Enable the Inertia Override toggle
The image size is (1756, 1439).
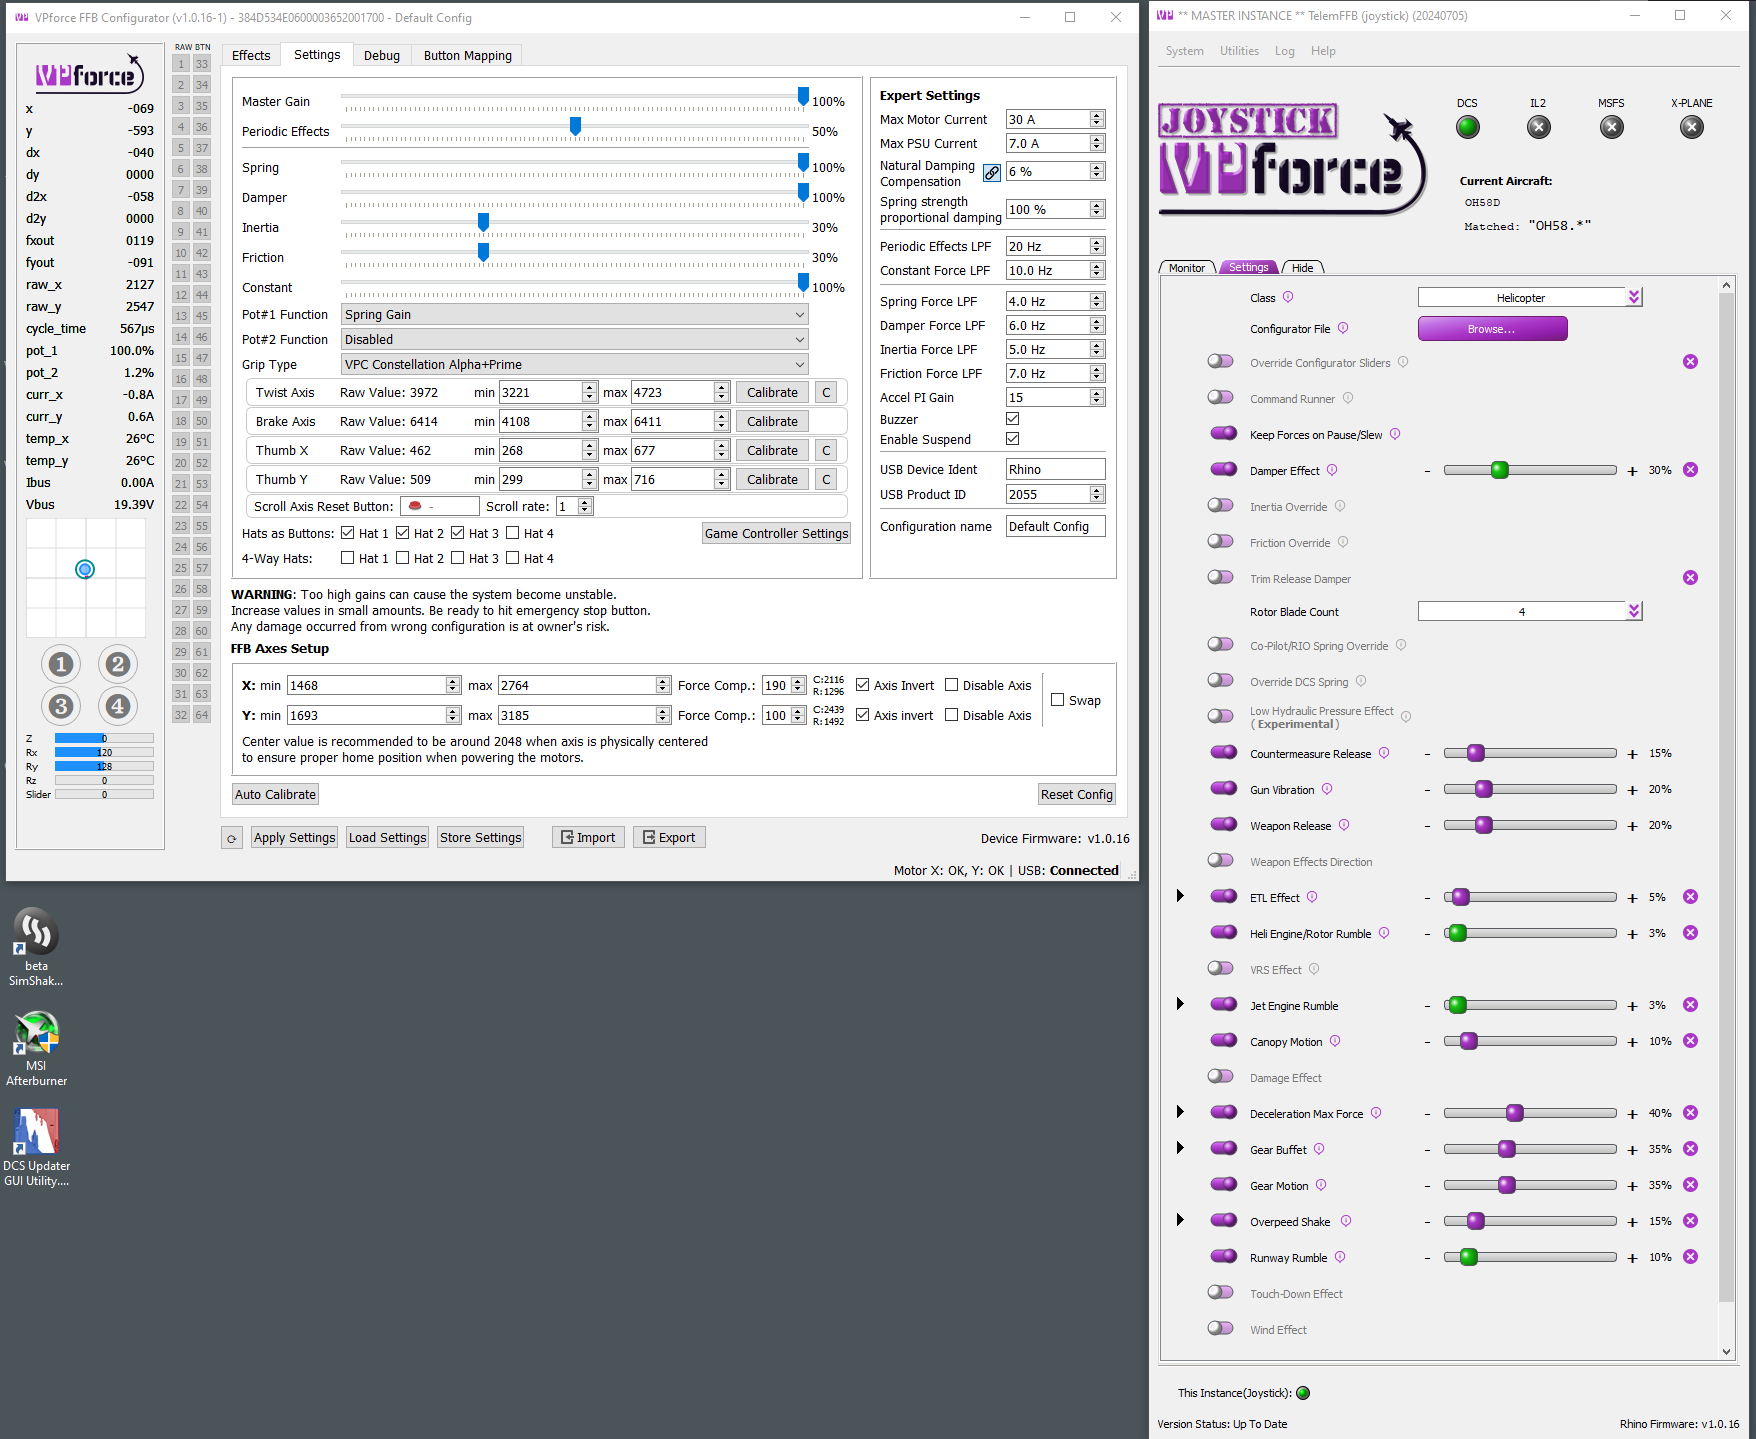[1221, 505]
